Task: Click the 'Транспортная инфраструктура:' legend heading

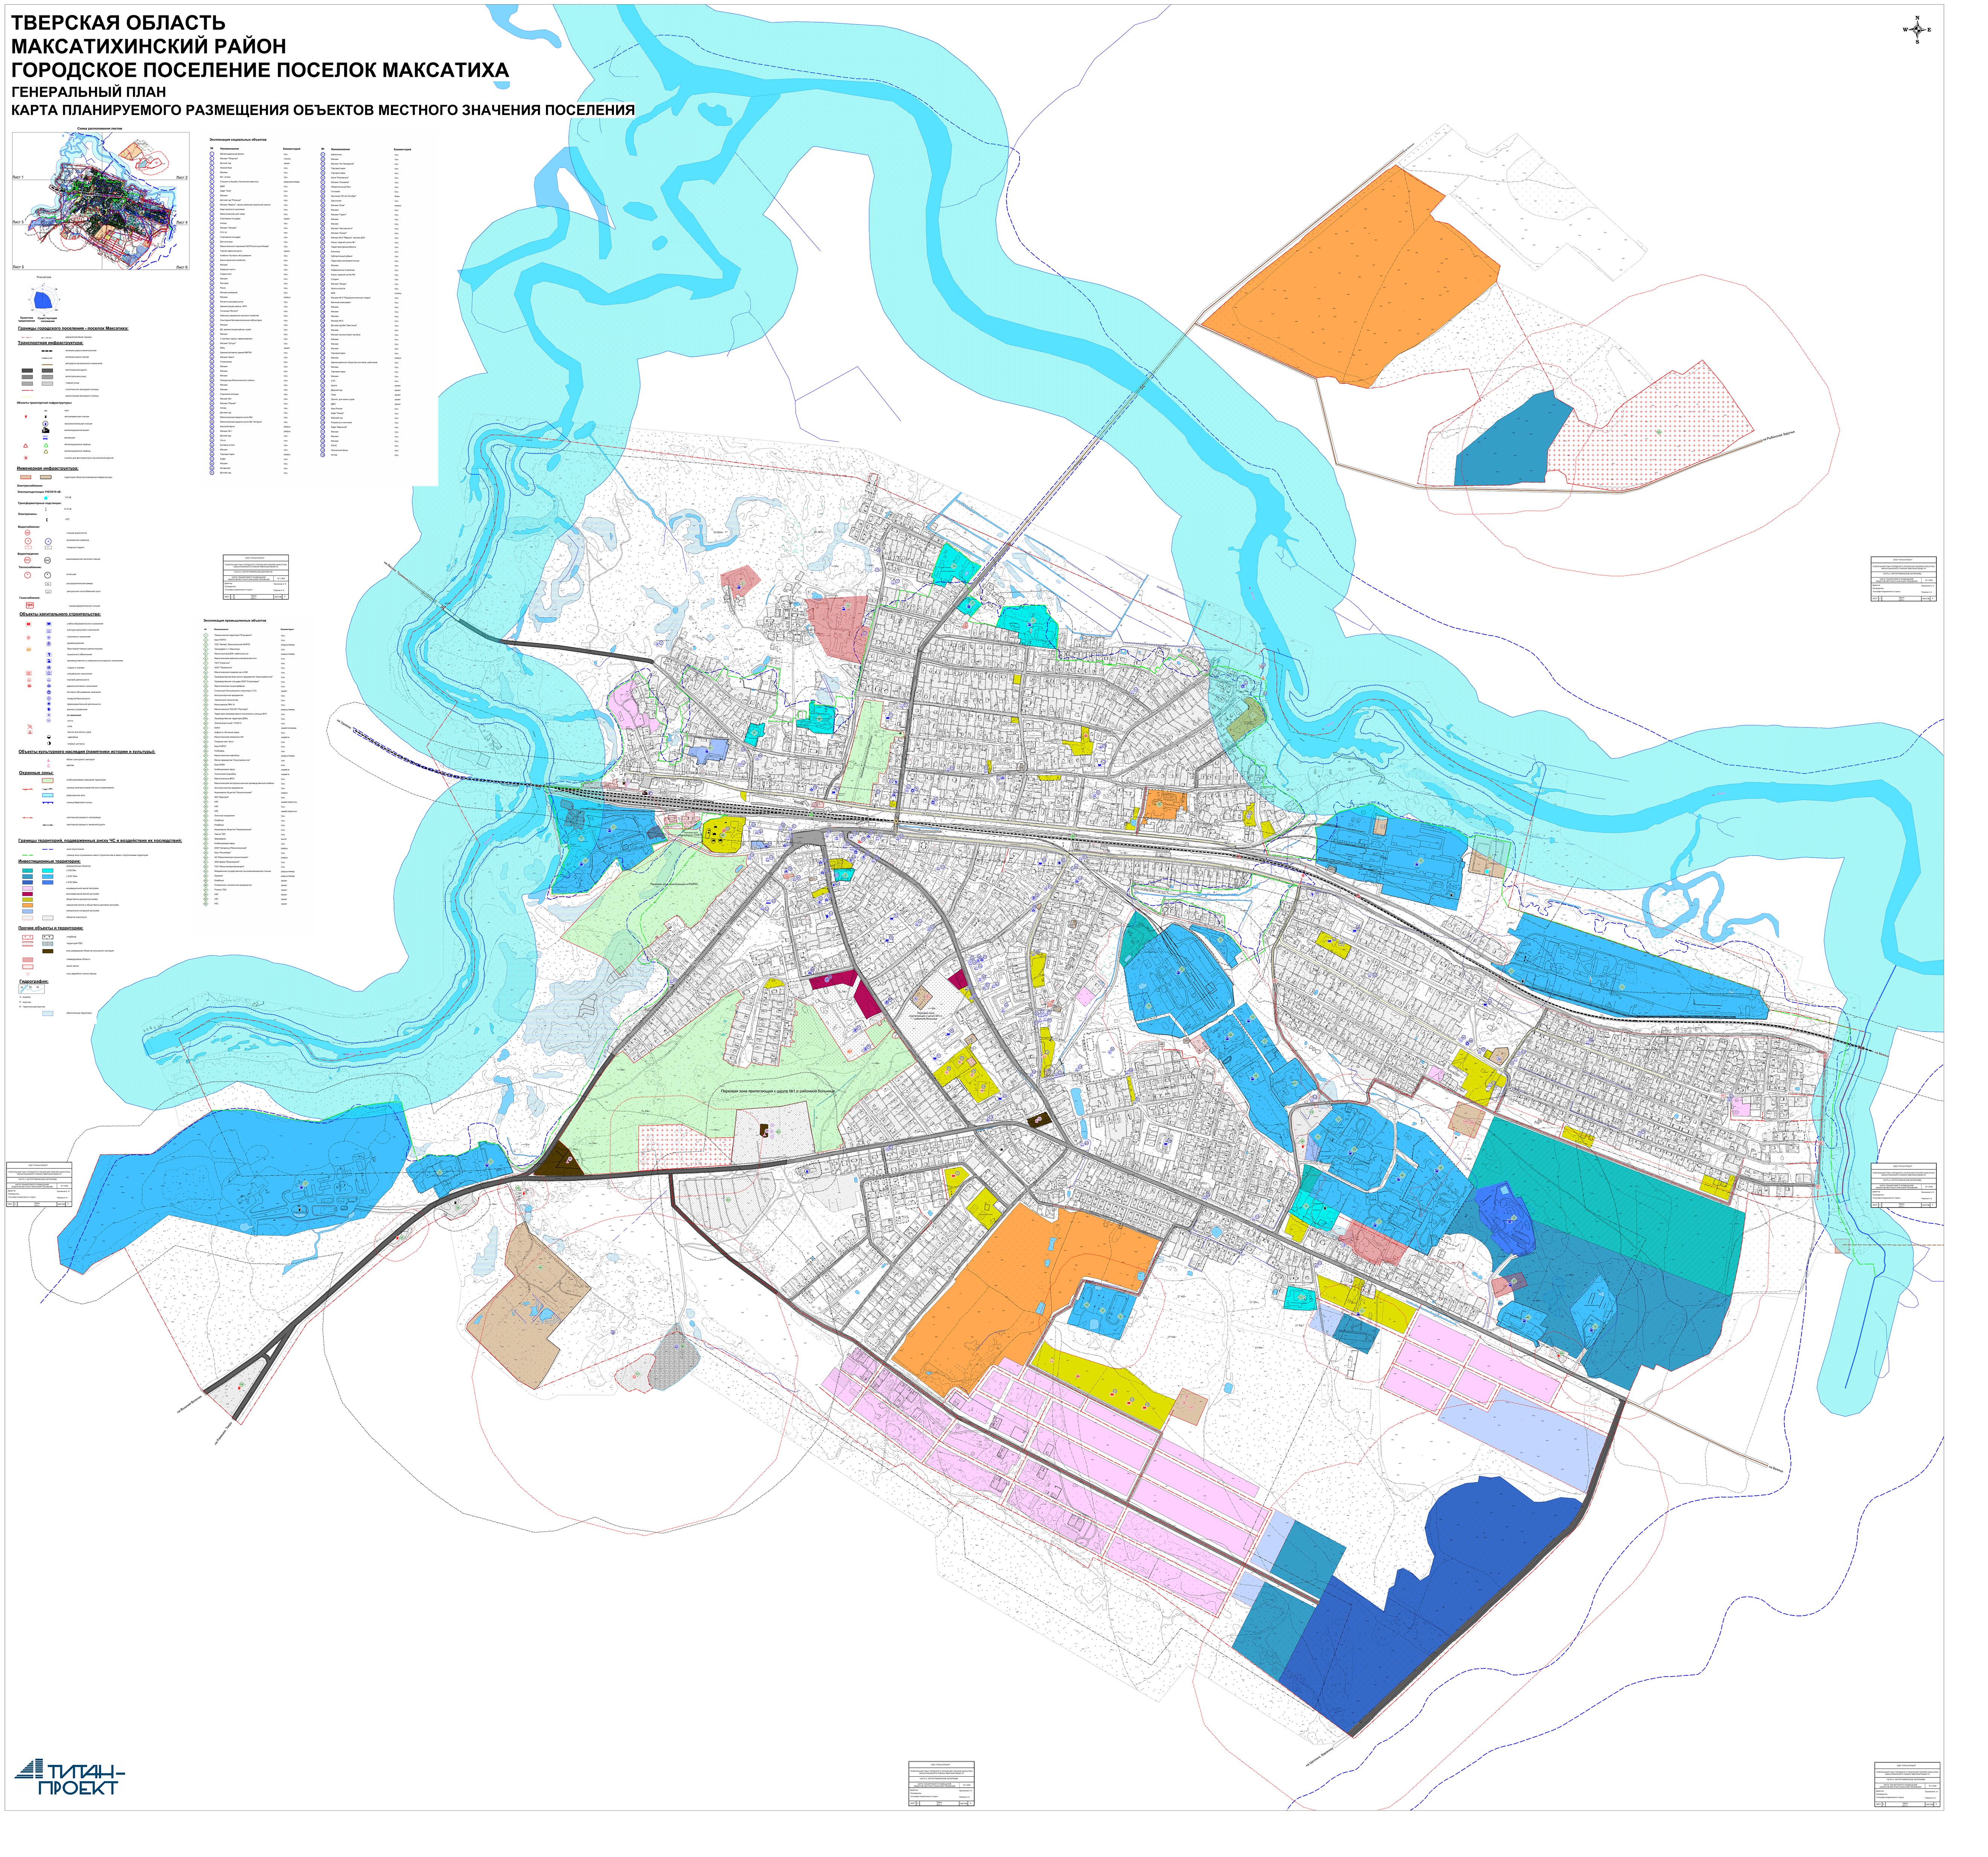Action: coord(51,343)
